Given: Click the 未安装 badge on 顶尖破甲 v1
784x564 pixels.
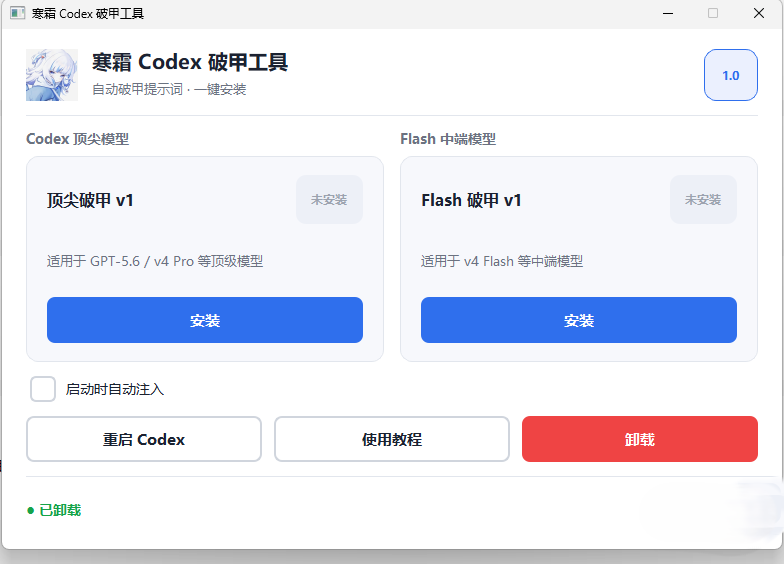Looking at the screenshot, I should point(329,200).
